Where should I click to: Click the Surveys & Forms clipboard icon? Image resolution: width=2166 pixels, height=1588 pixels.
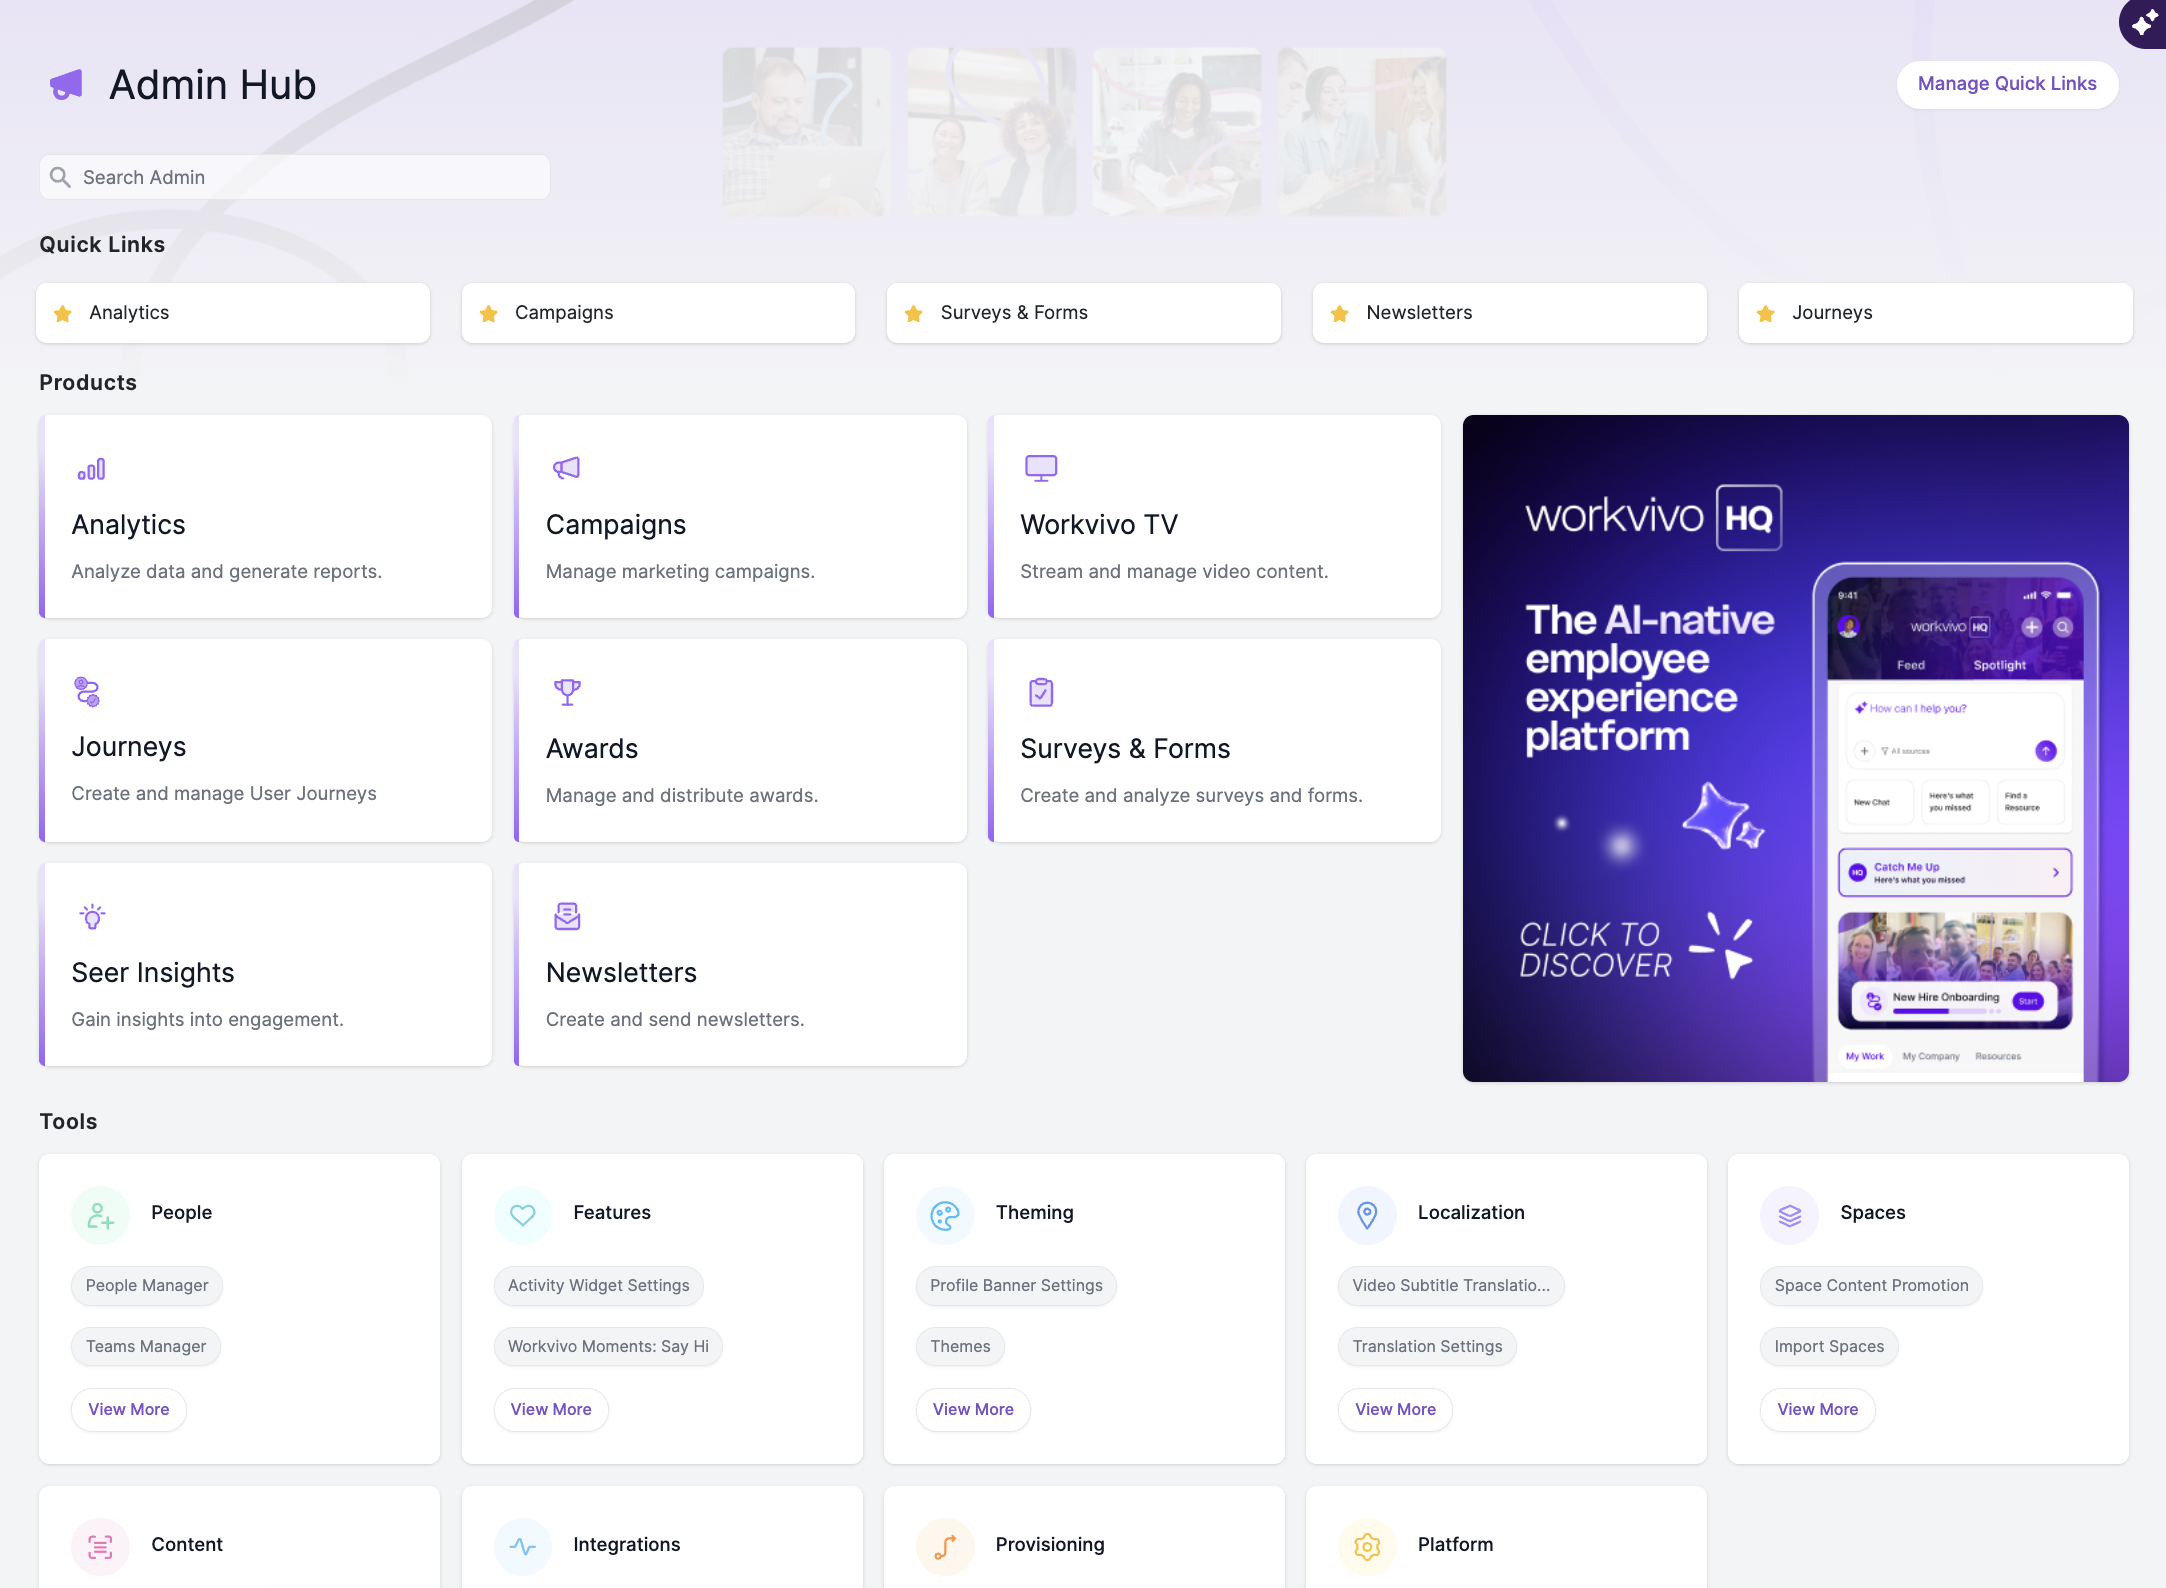(1041, 692)
